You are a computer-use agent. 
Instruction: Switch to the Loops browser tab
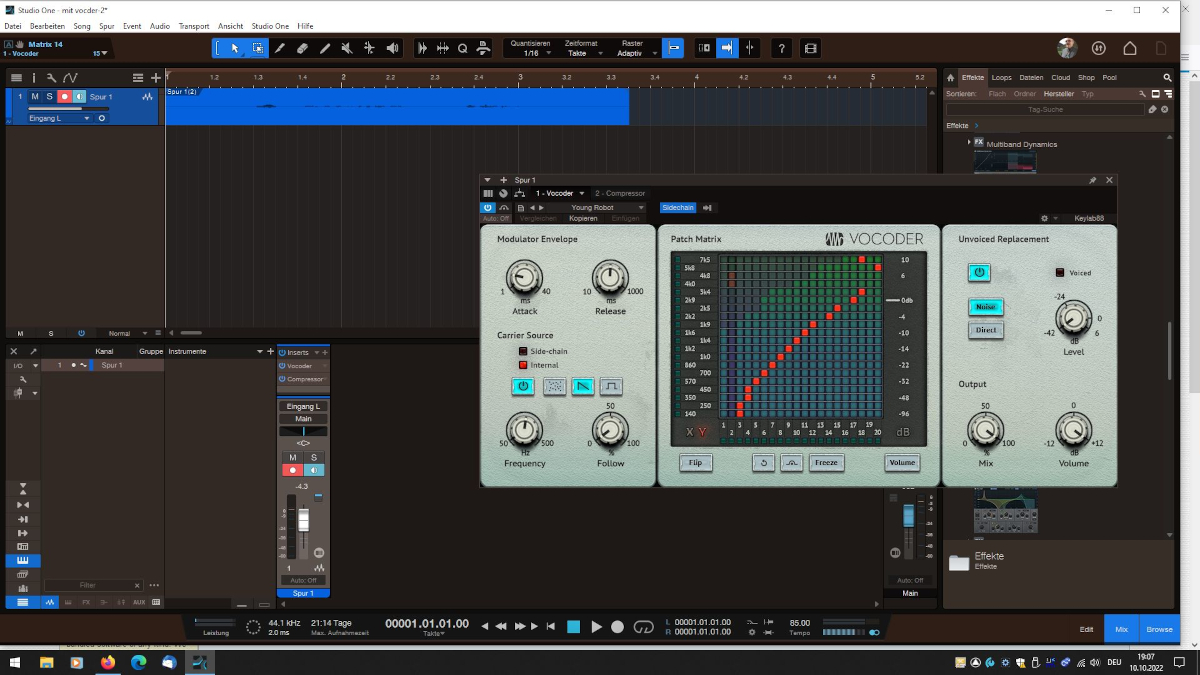coord(1002,77)
